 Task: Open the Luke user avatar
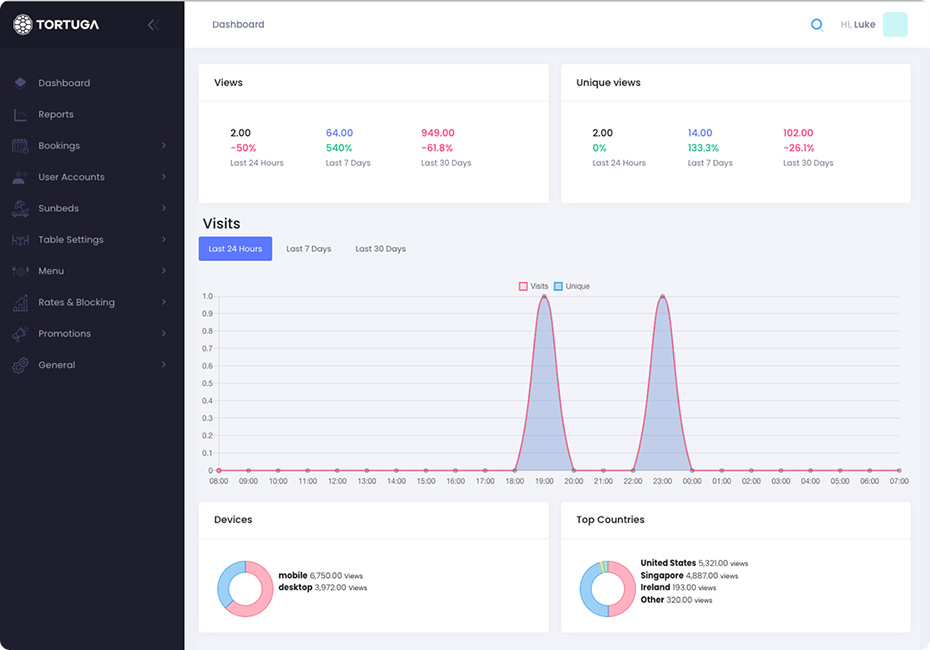pos(895,25)
